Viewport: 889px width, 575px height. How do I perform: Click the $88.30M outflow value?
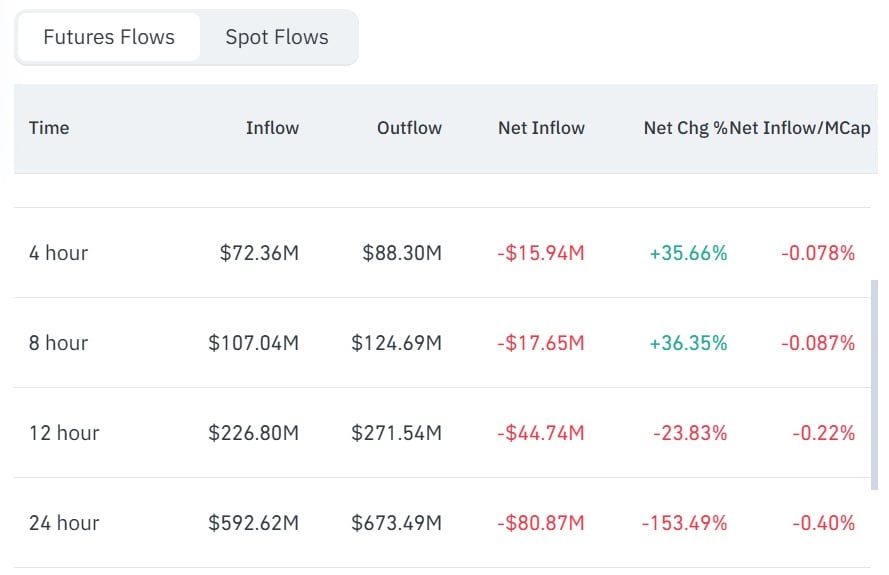pos(402,253)
